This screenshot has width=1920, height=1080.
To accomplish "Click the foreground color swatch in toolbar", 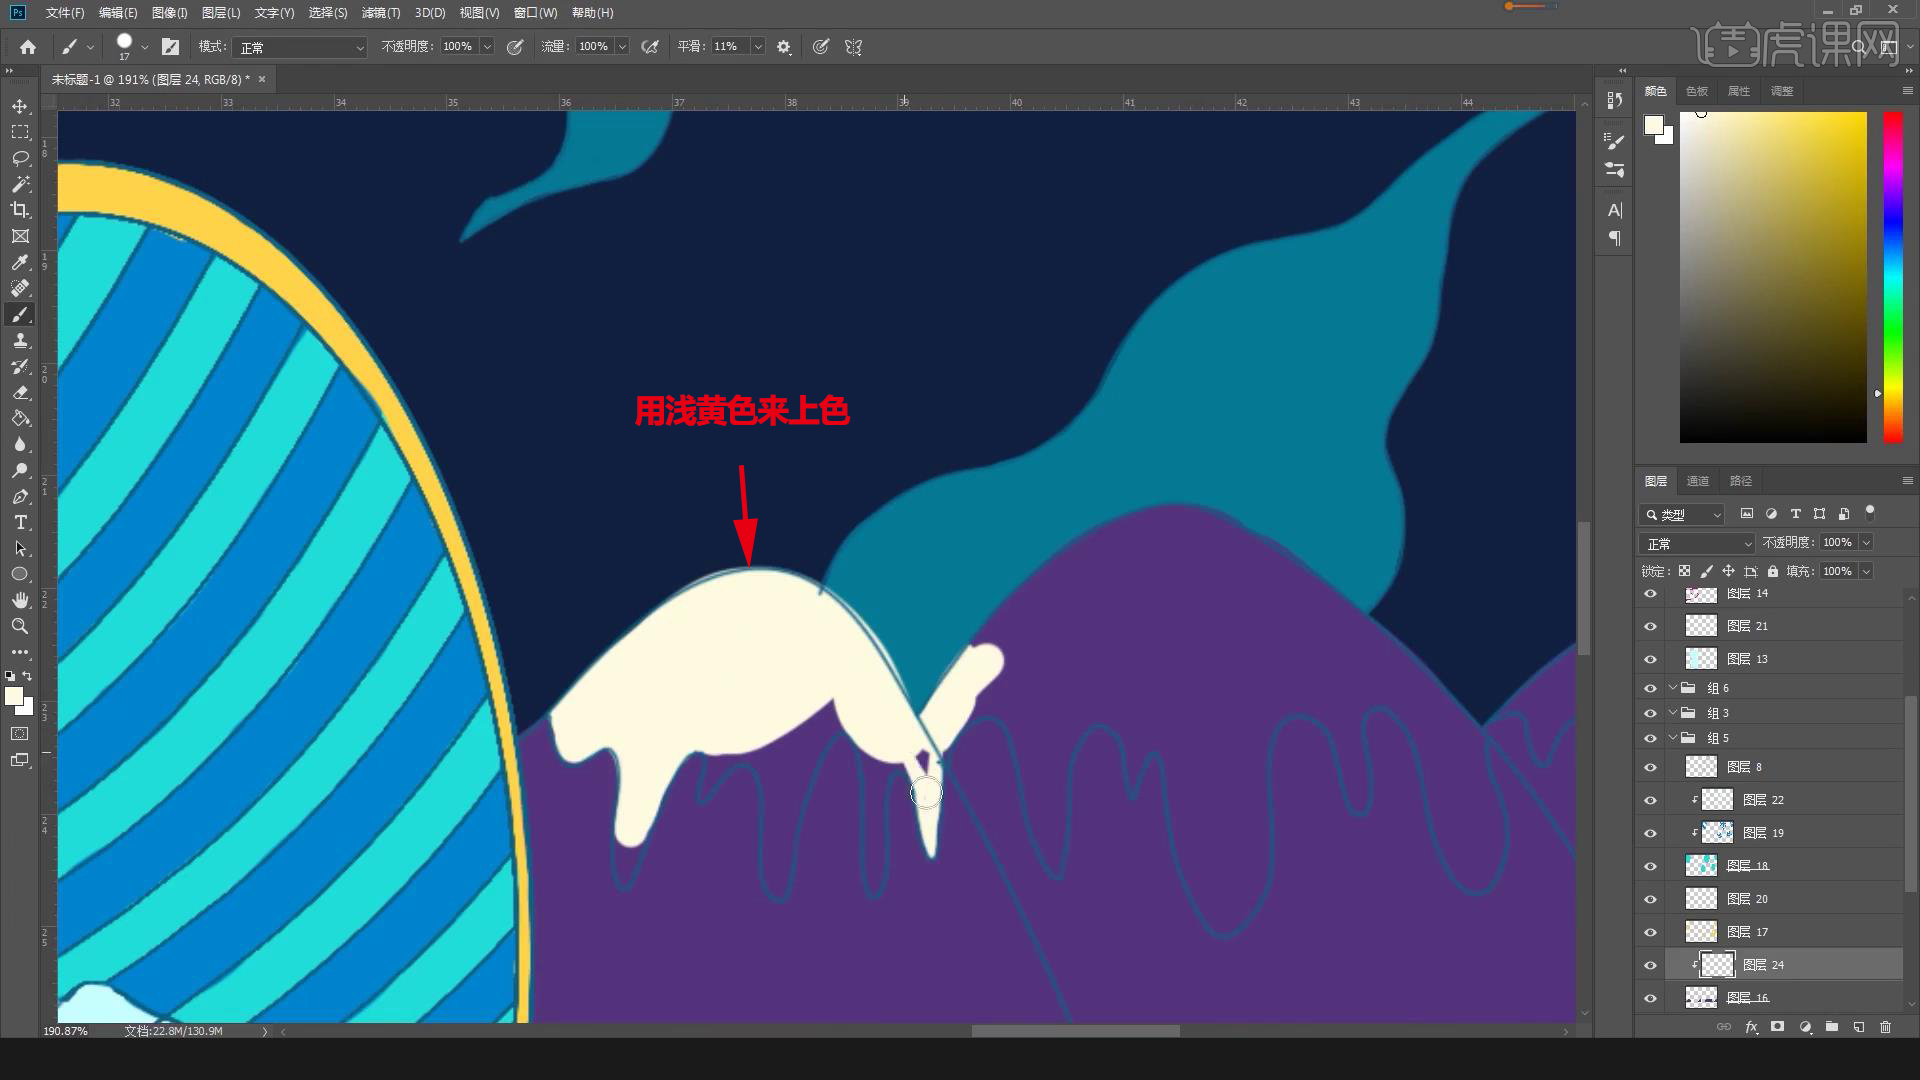I will click(x=14, y=696).
